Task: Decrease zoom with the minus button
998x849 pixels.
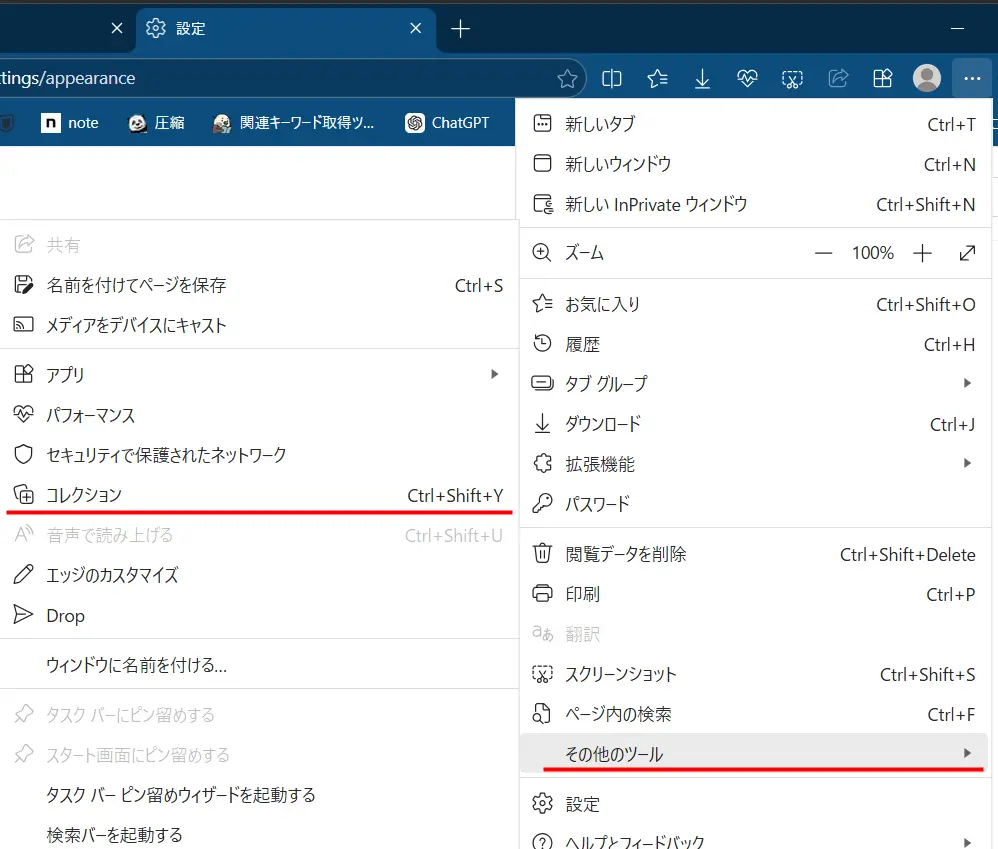Action: pyautogui.click(x=823, y=253)
